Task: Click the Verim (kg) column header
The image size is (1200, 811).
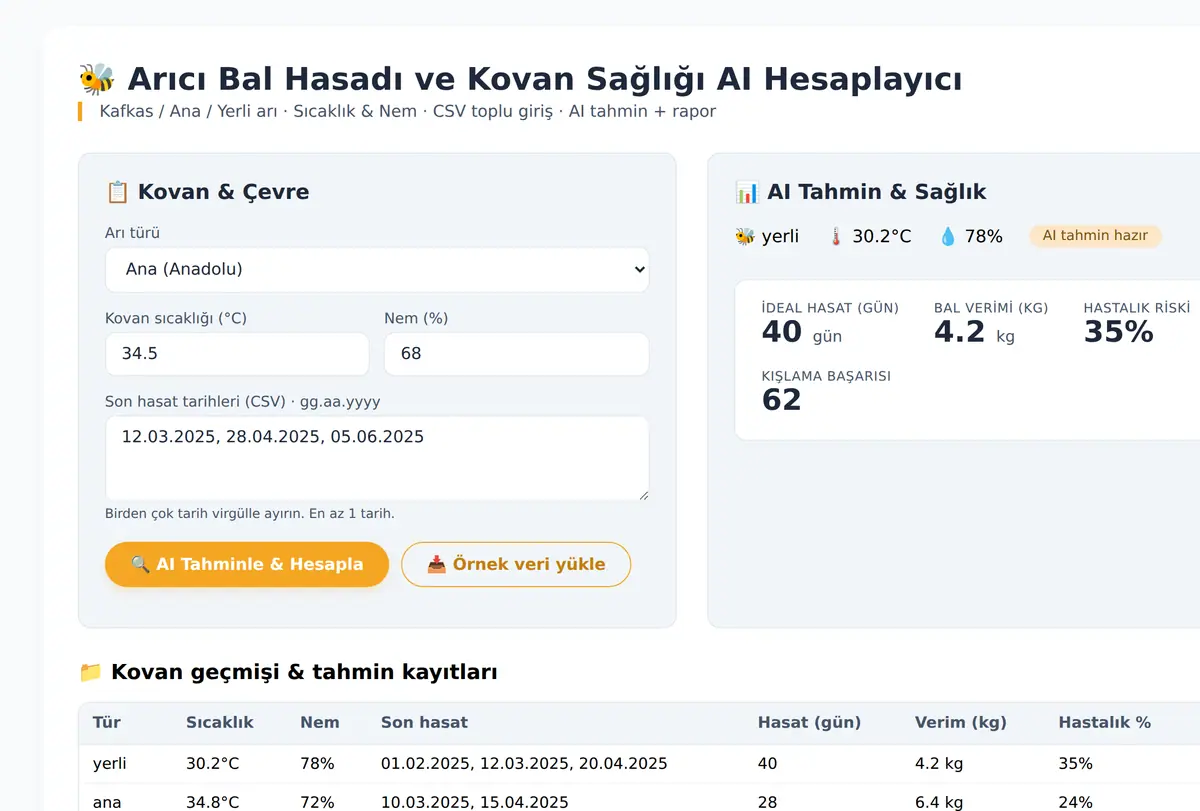Action: tap(961, 722)
